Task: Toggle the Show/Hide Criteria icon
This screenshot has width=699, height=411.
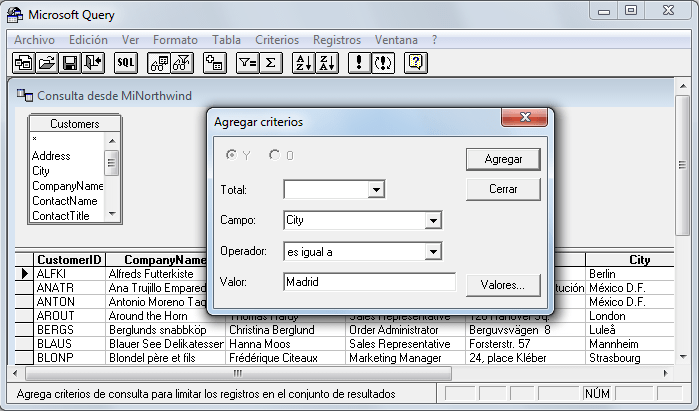Action: [182, 63]
